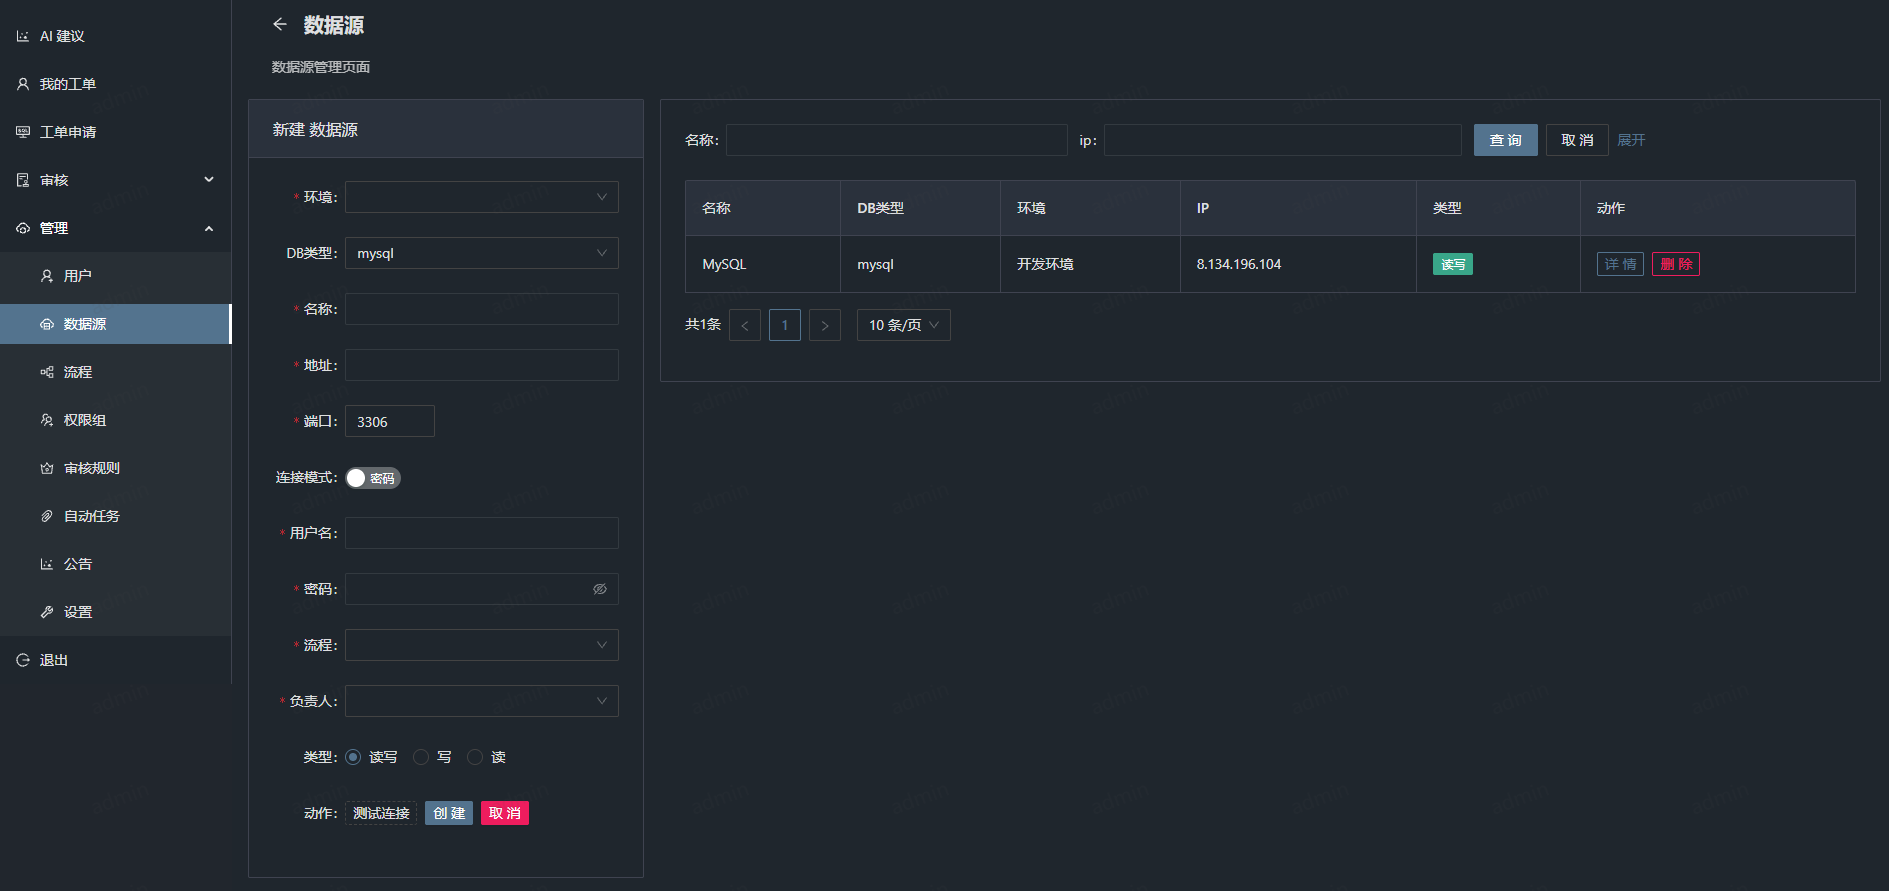Focus the 用户名 input field
1889x891 pixels.
coord(481,533)
